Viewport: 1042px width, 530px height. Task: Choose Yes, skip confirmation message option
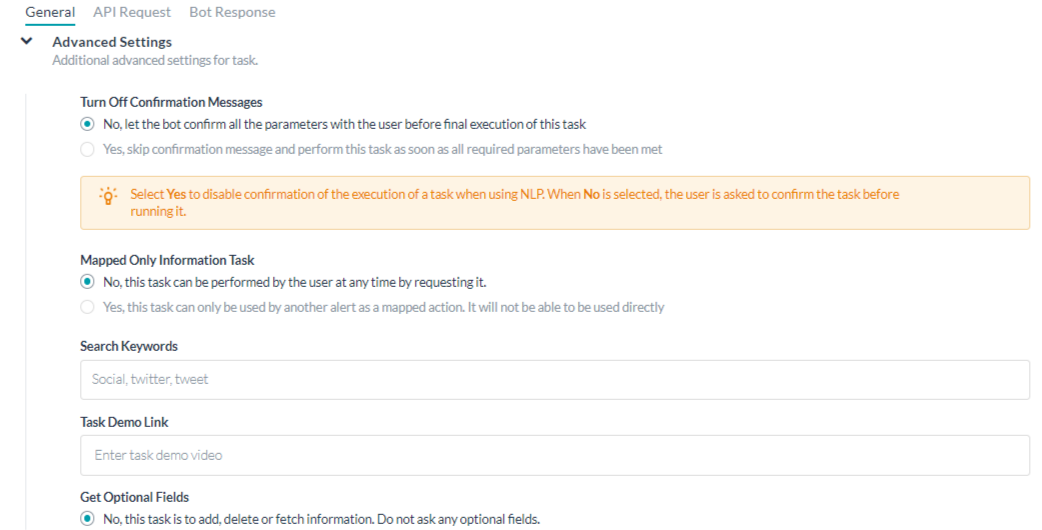pos(87,149)
